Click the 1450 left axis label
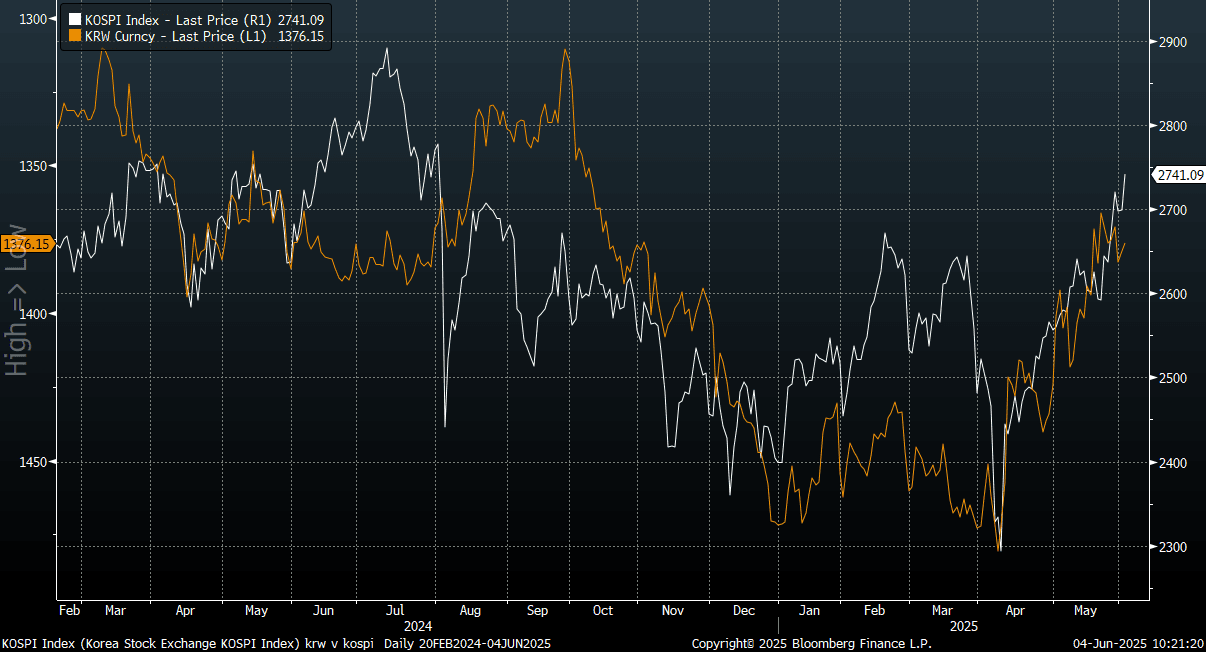Screen dimensions: 1206x652 click(32, 462)
